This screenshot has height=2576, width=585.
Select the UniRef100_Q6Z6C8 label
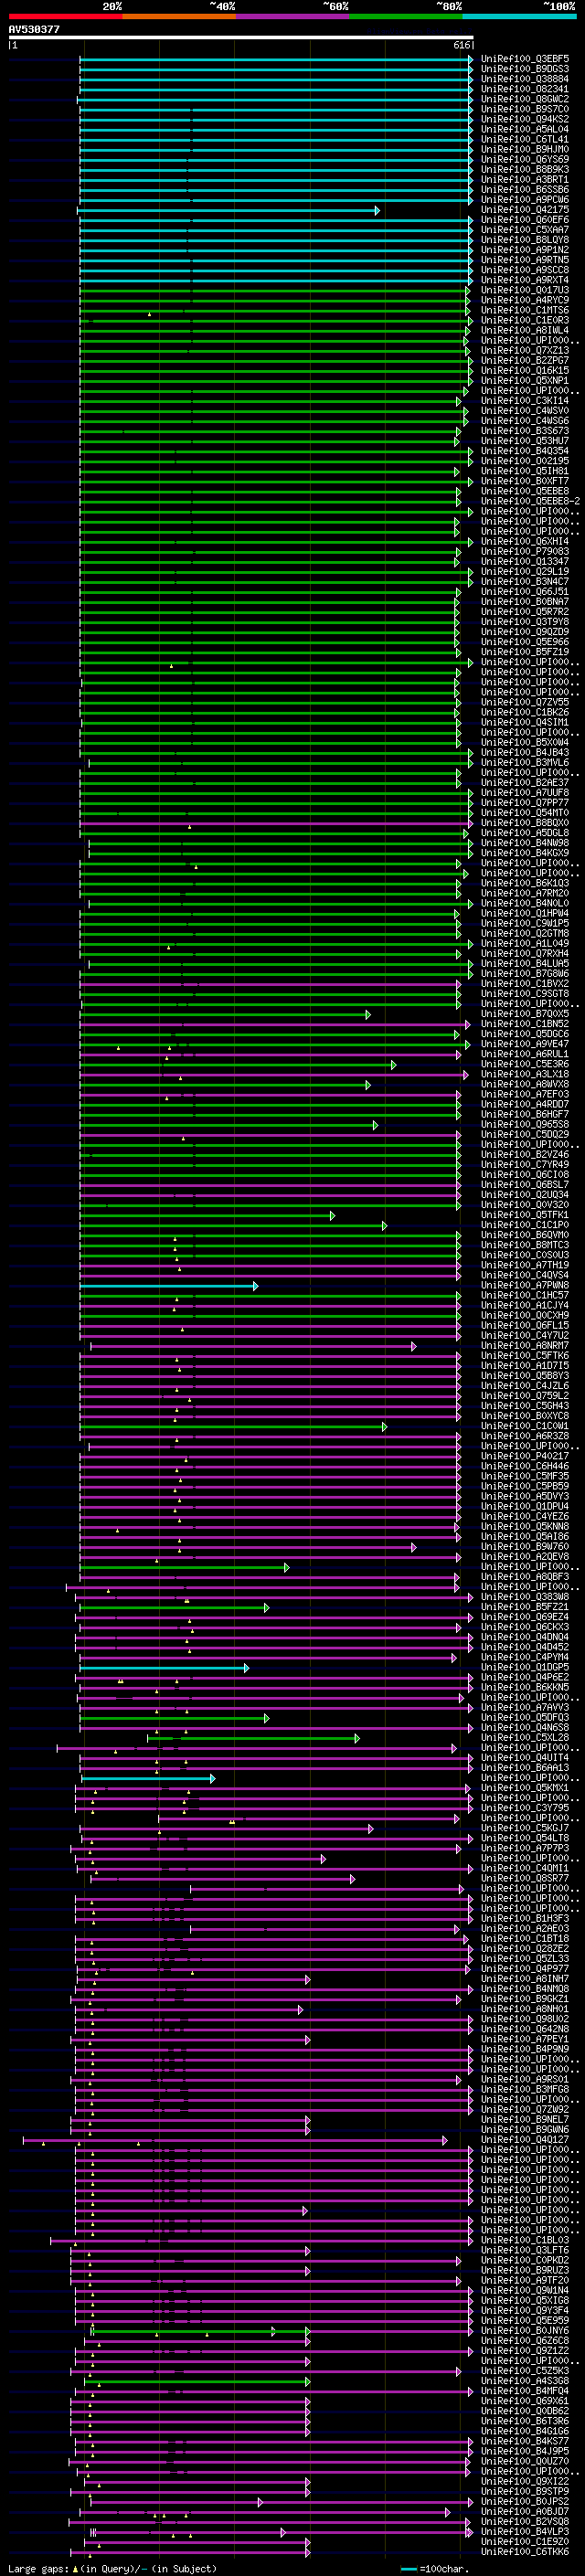[x=525, y=2340]
